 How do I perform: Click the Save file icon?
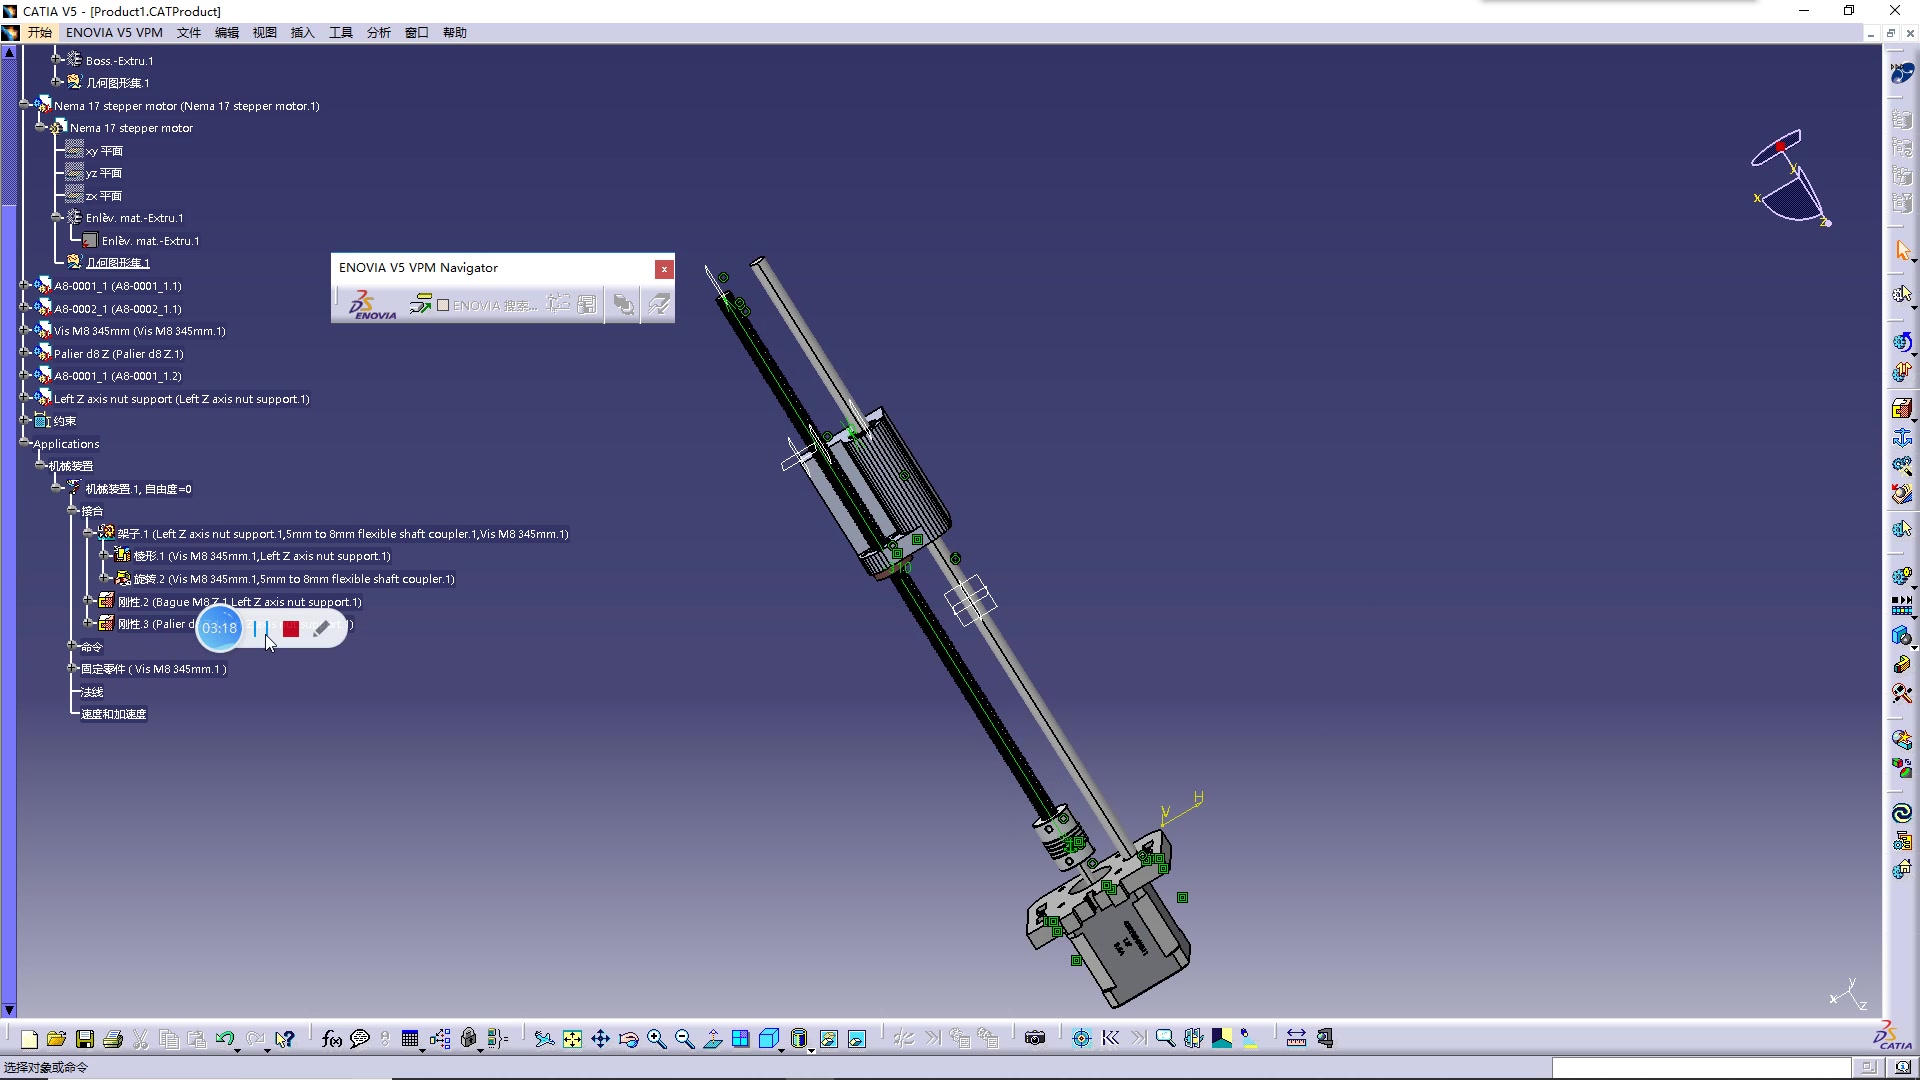pyautogui.click(x=85, y=1039)
